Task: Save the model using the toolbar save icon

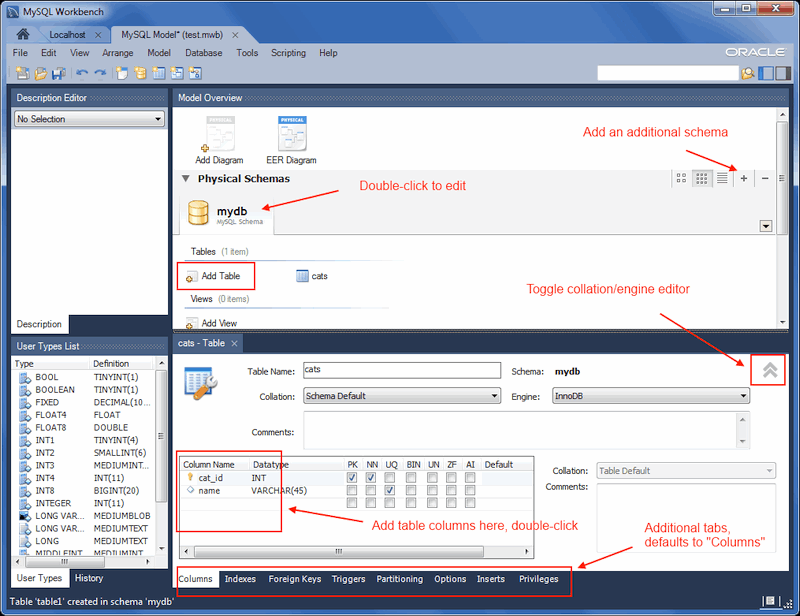Action: click(x=56, y=73)
